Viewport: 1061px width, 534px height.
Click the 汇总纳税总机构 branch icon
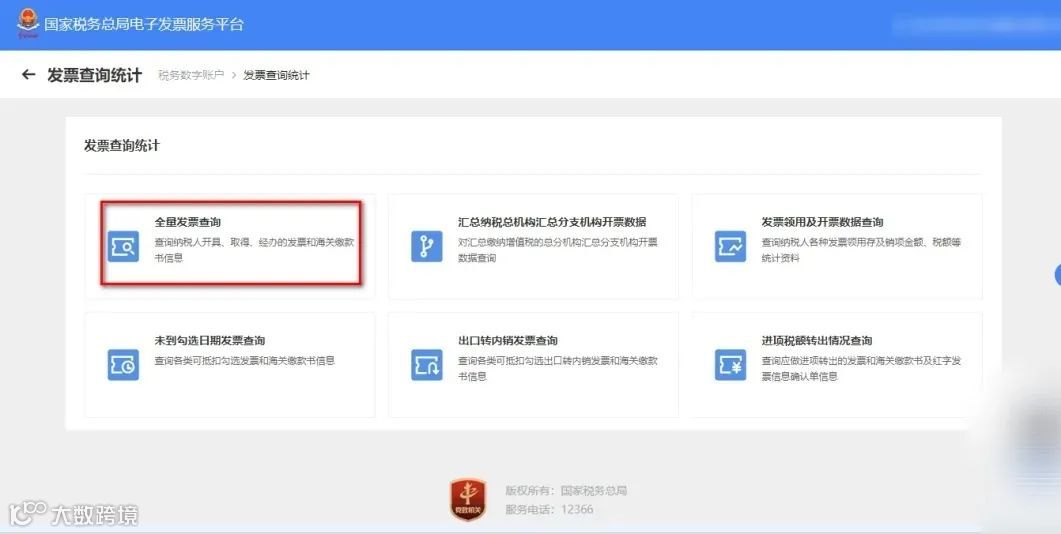coord(426,246)
